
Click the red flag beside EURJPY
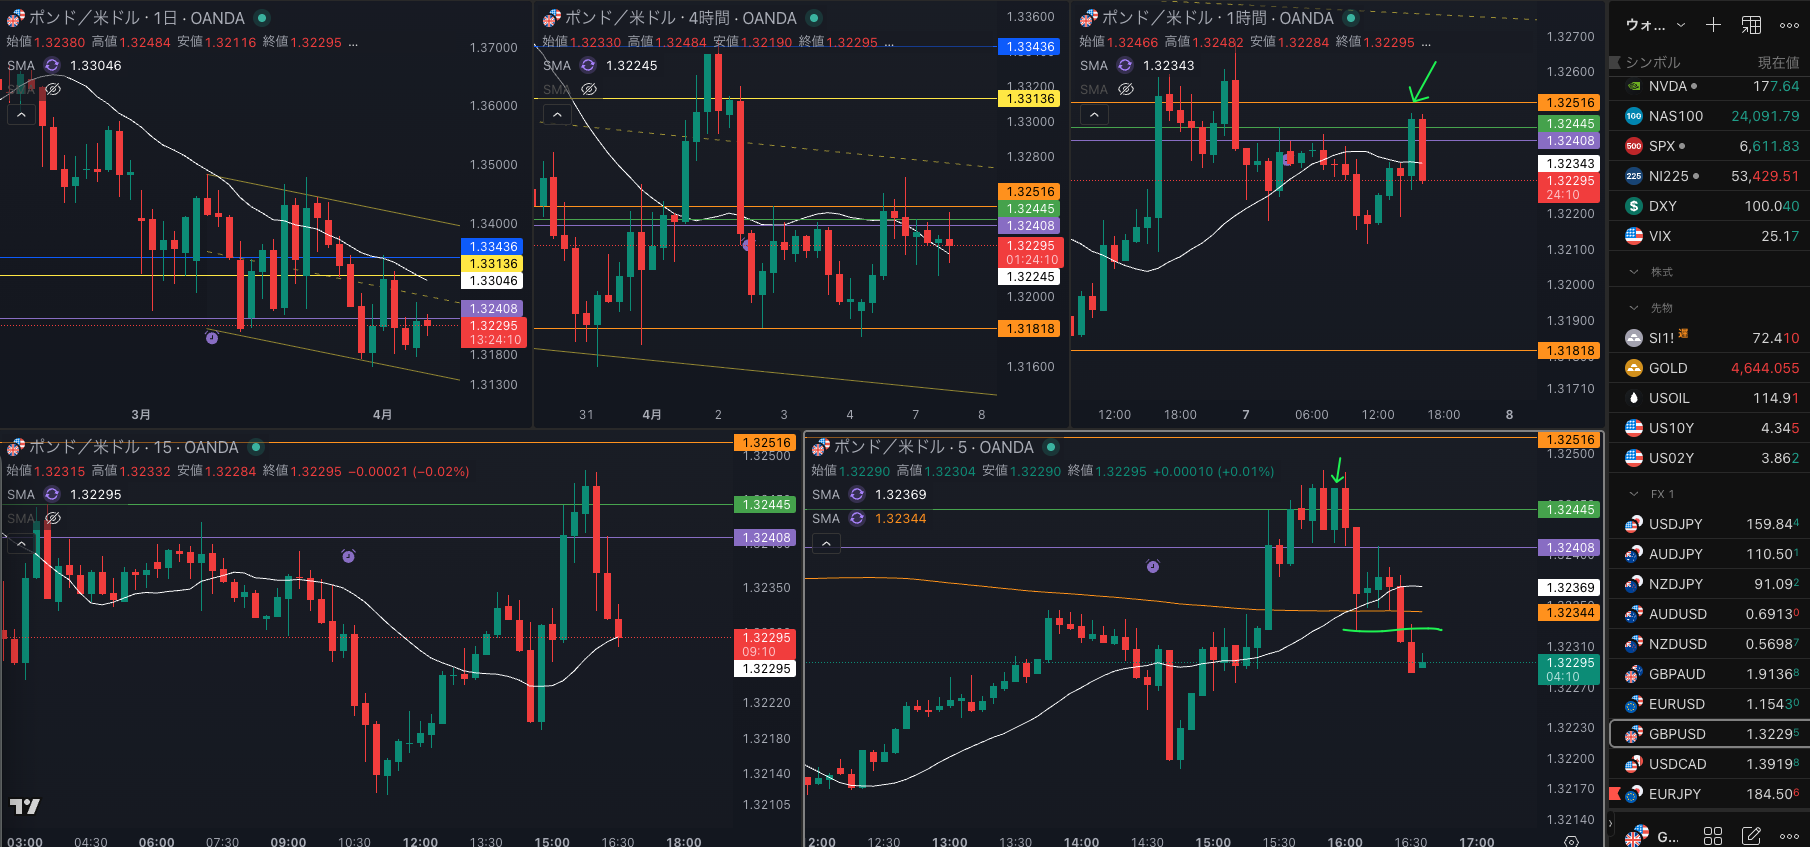[x=1614, y=794]
